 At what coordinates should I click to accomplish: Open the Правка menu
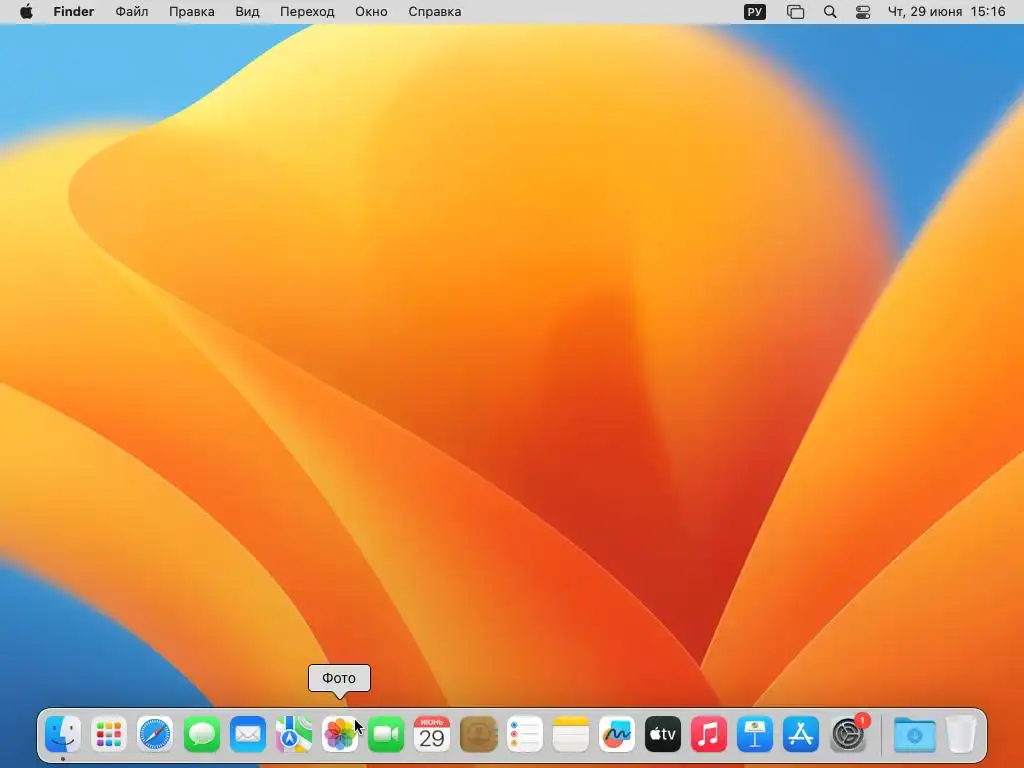click(191, 12)
